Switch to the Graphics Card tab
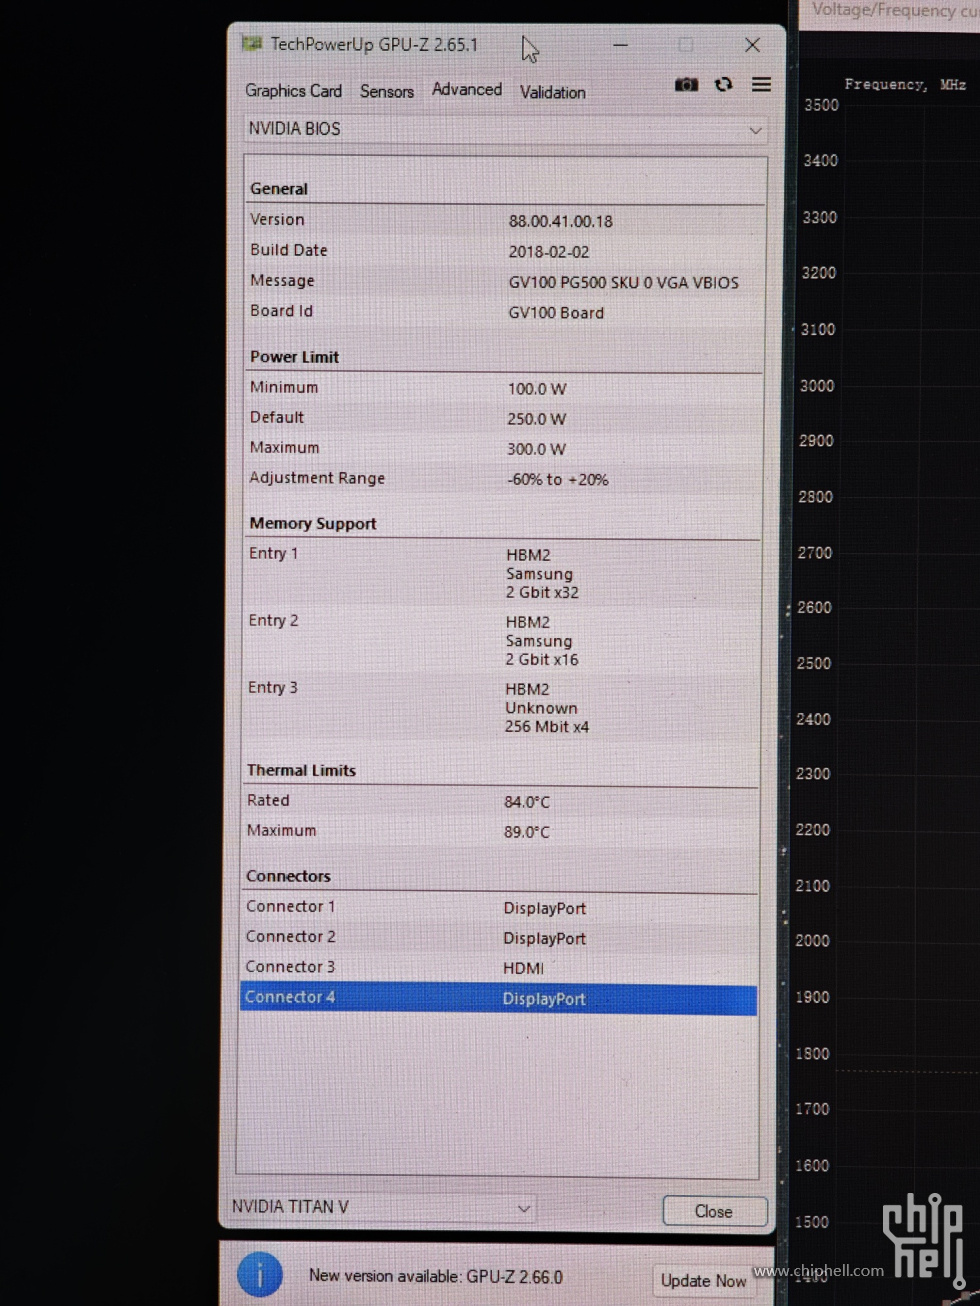The image size is (980, 1306). click(293, 91)
